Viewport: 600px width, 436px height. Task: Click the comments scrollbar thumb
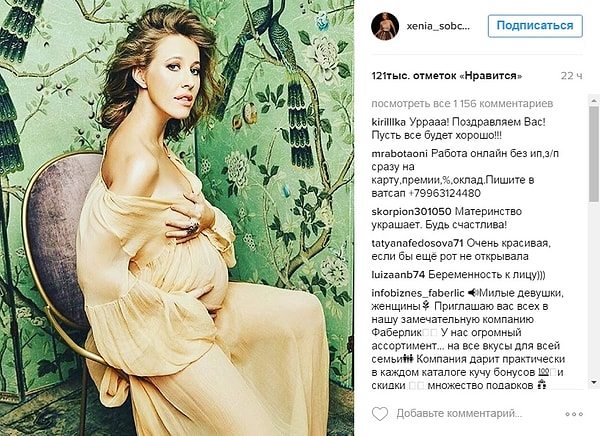click(x=593, y=154)
